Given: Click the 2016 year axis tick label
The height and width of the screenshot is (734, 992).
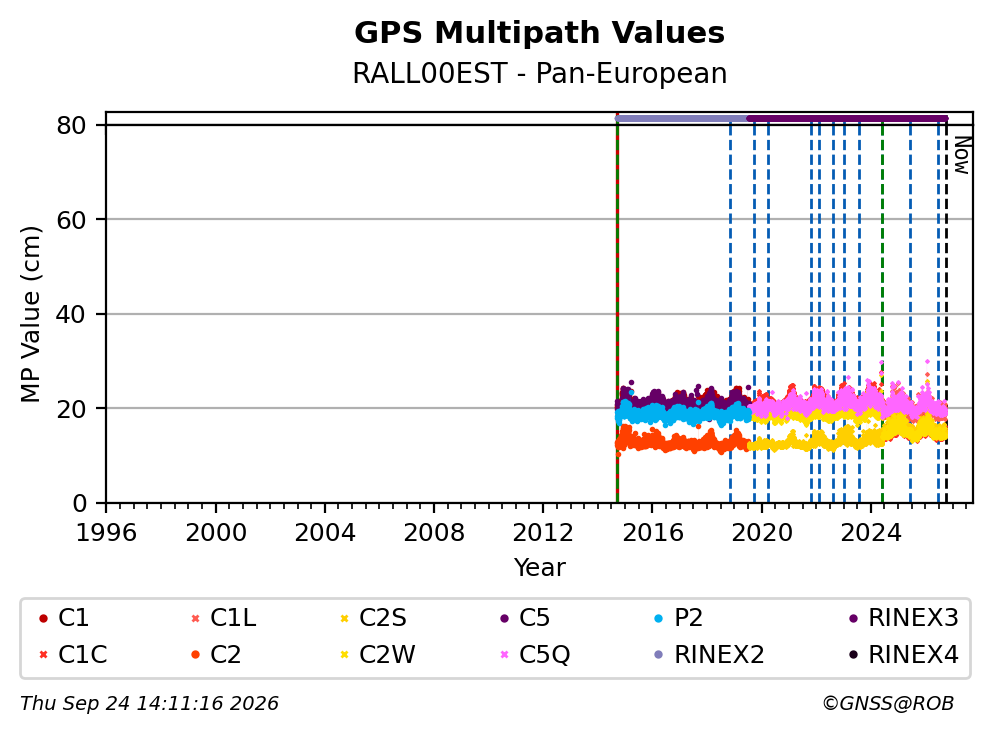Looking at the screenshot, I should (x=652, y=533).
